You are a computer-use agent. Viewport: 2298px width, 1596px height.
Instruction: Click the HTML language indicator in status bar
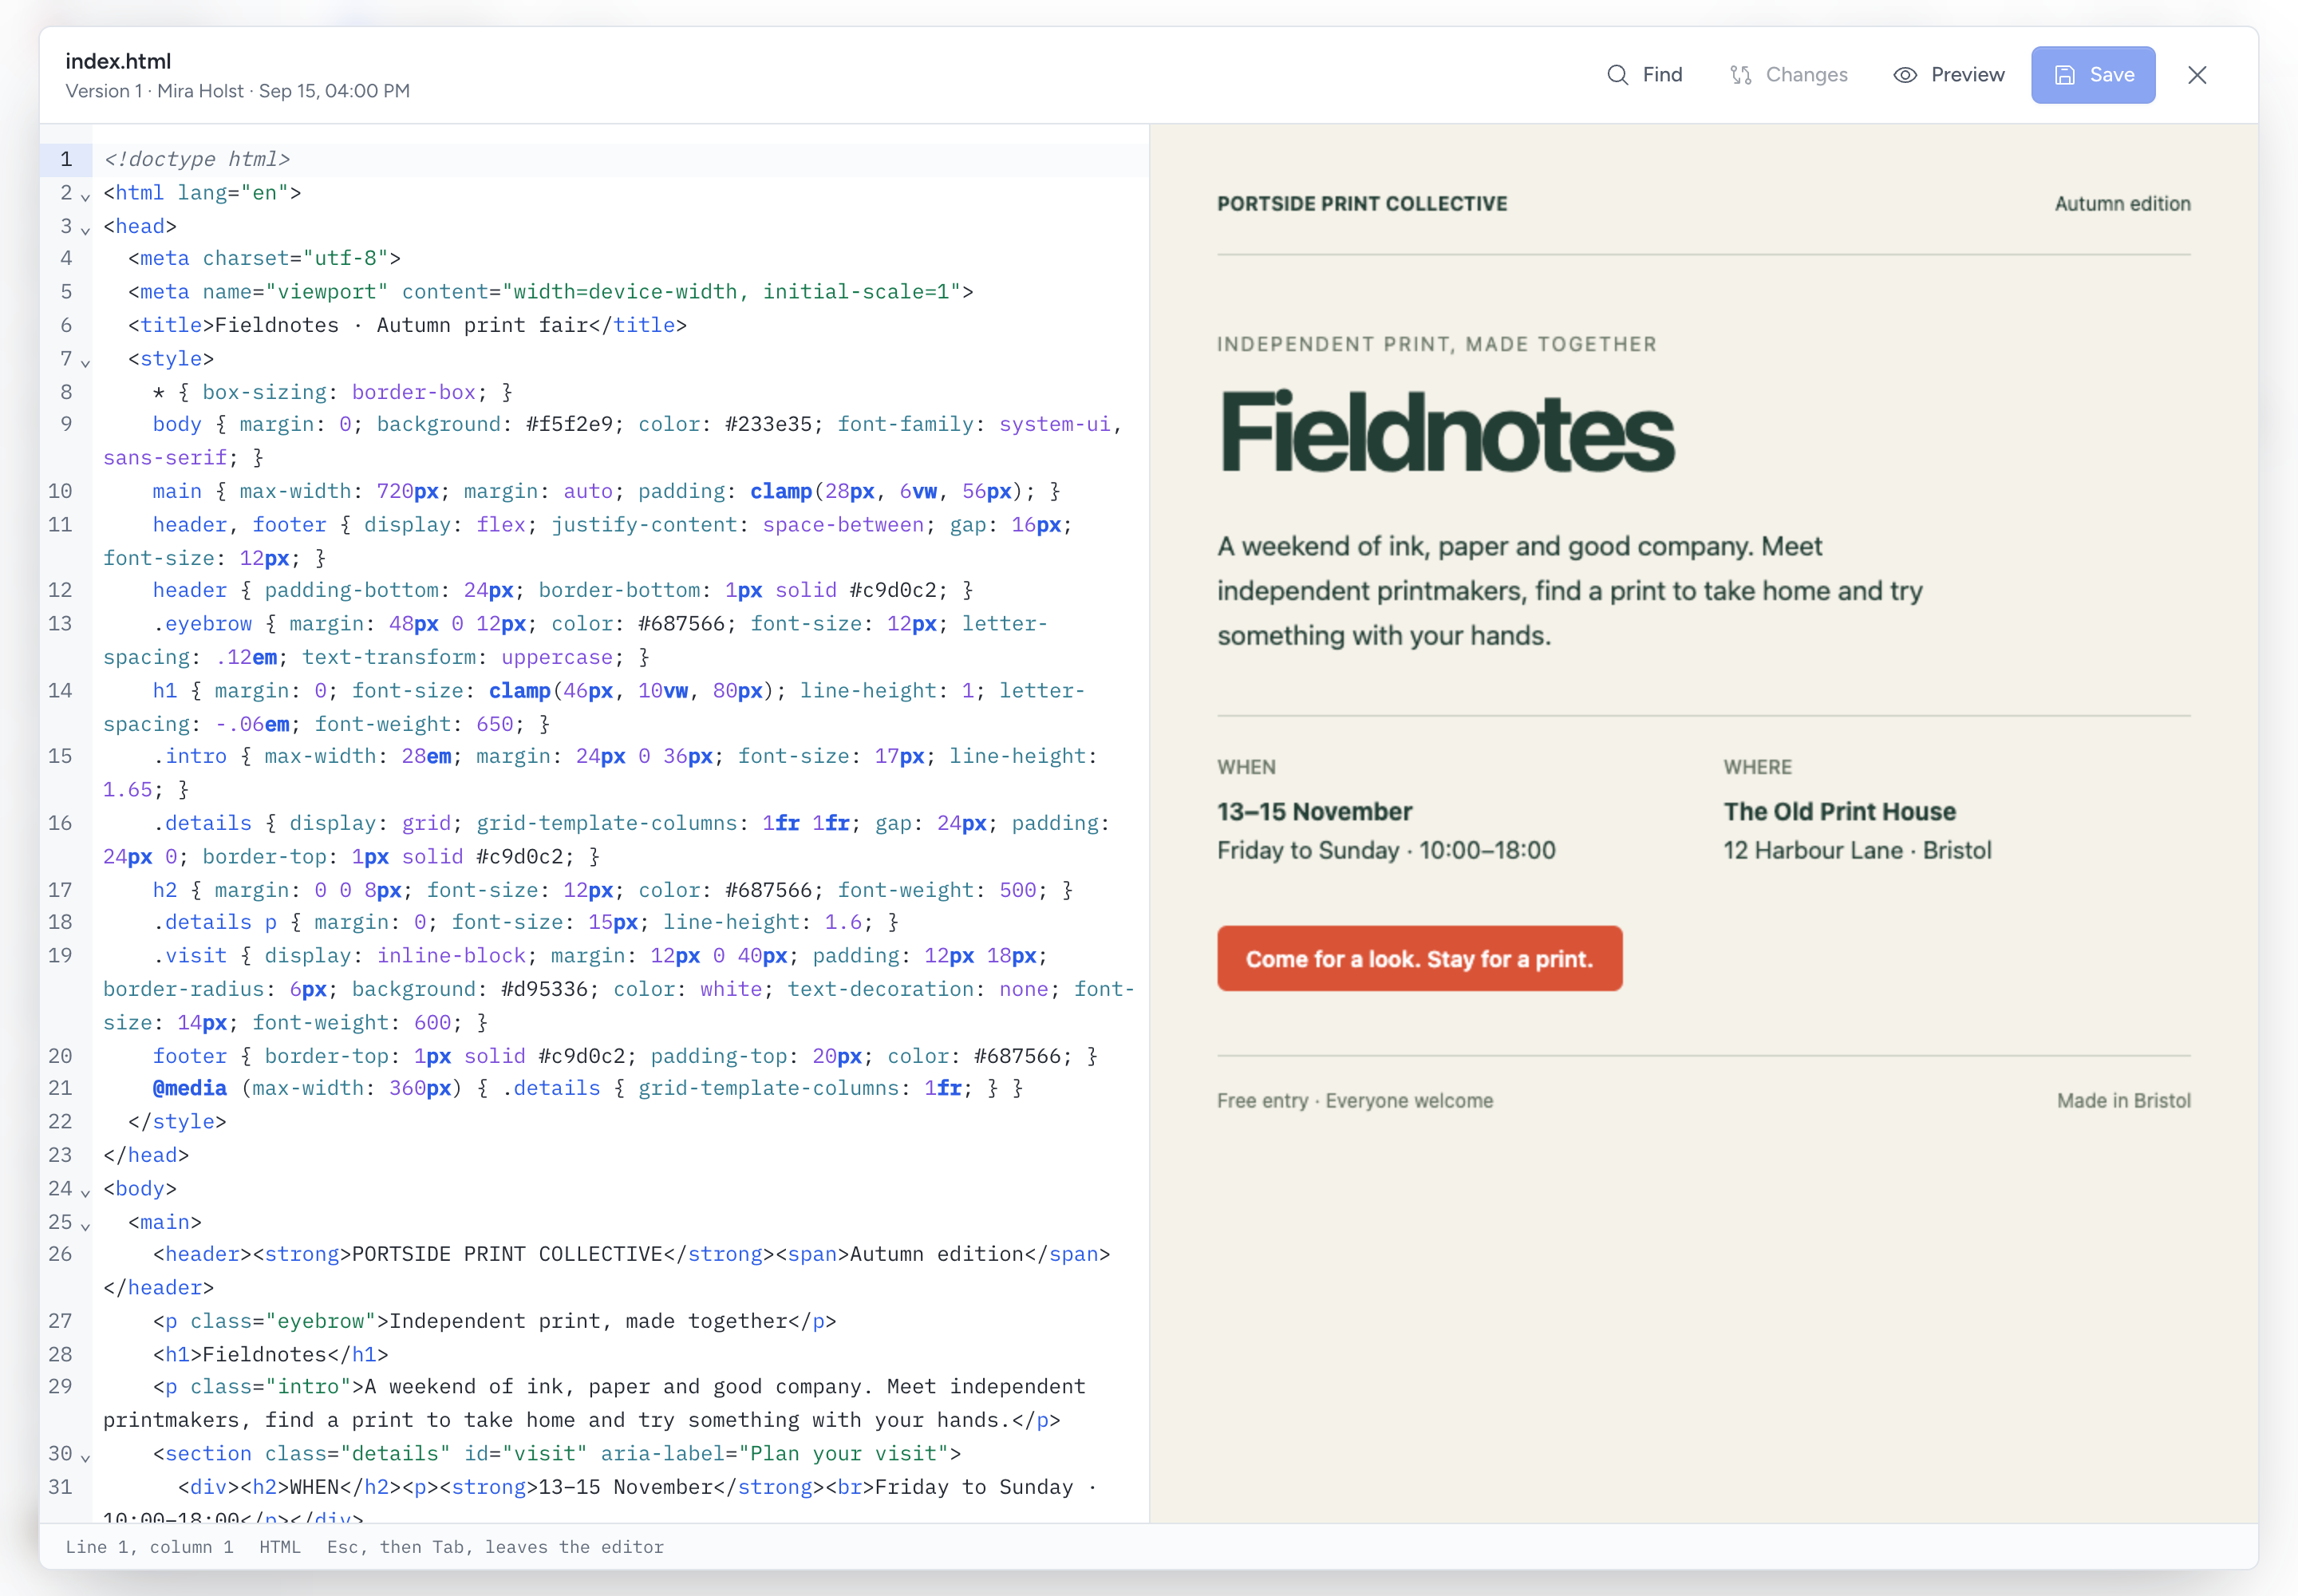(280, 1546)
